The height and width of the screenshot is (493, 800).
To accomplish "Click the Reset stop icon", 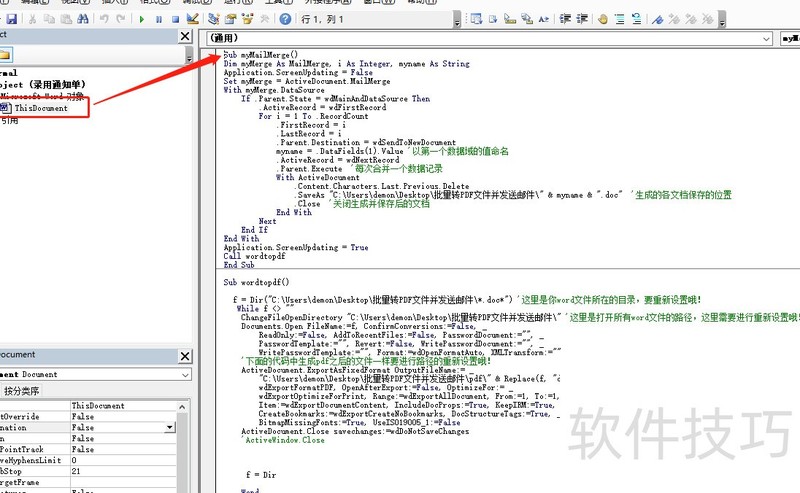I will coord(175,18).
